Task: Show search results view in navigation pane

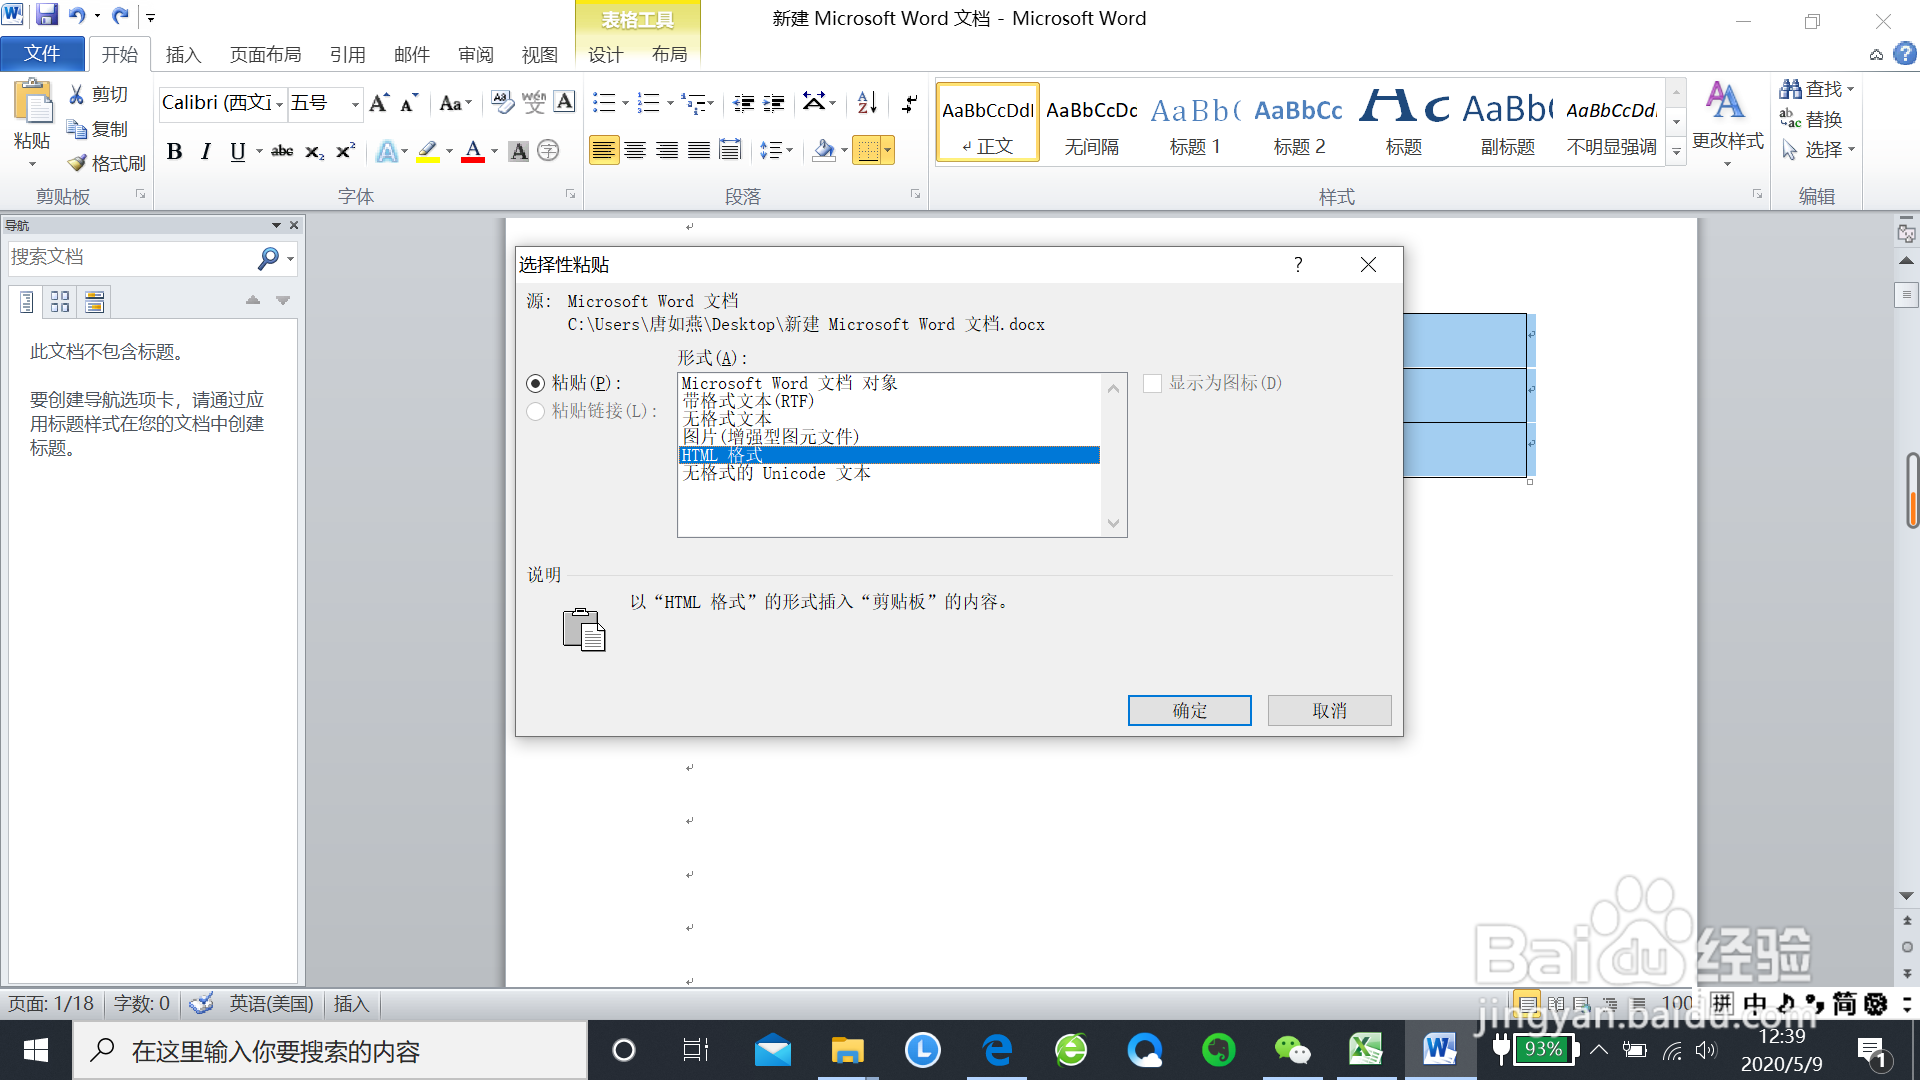Action: coord(94,301)
